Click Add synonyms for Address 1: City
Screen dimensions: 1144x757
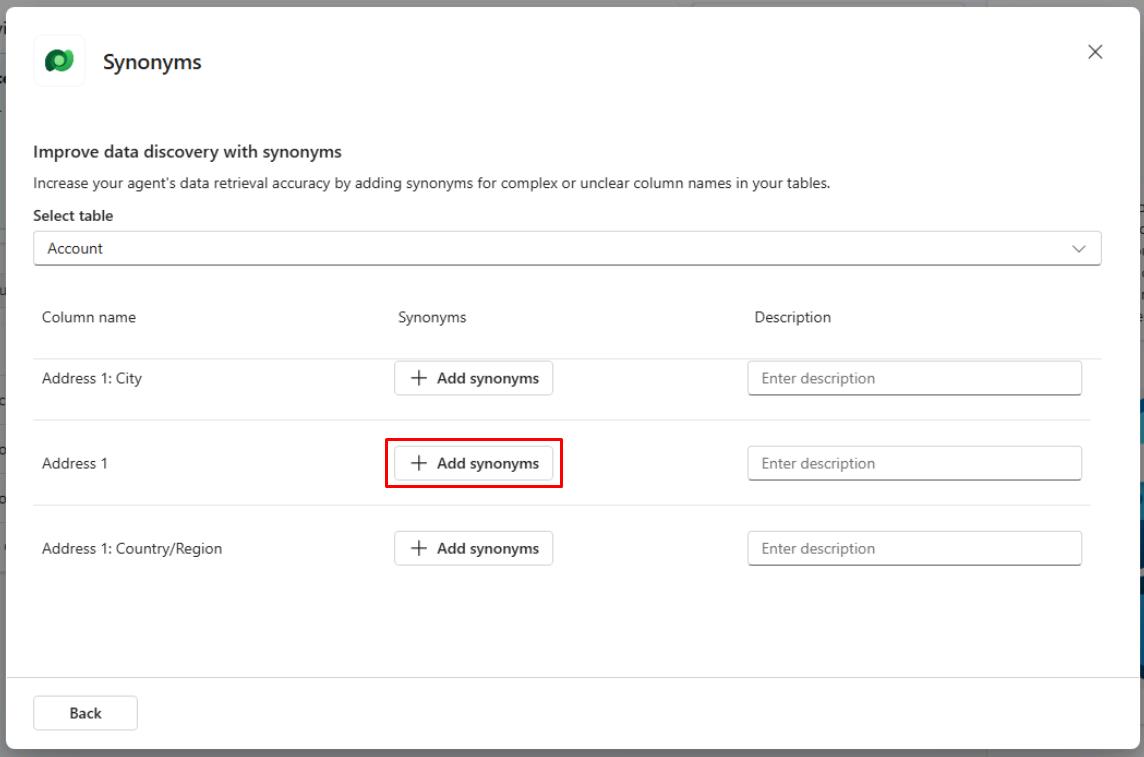[473, 377]
